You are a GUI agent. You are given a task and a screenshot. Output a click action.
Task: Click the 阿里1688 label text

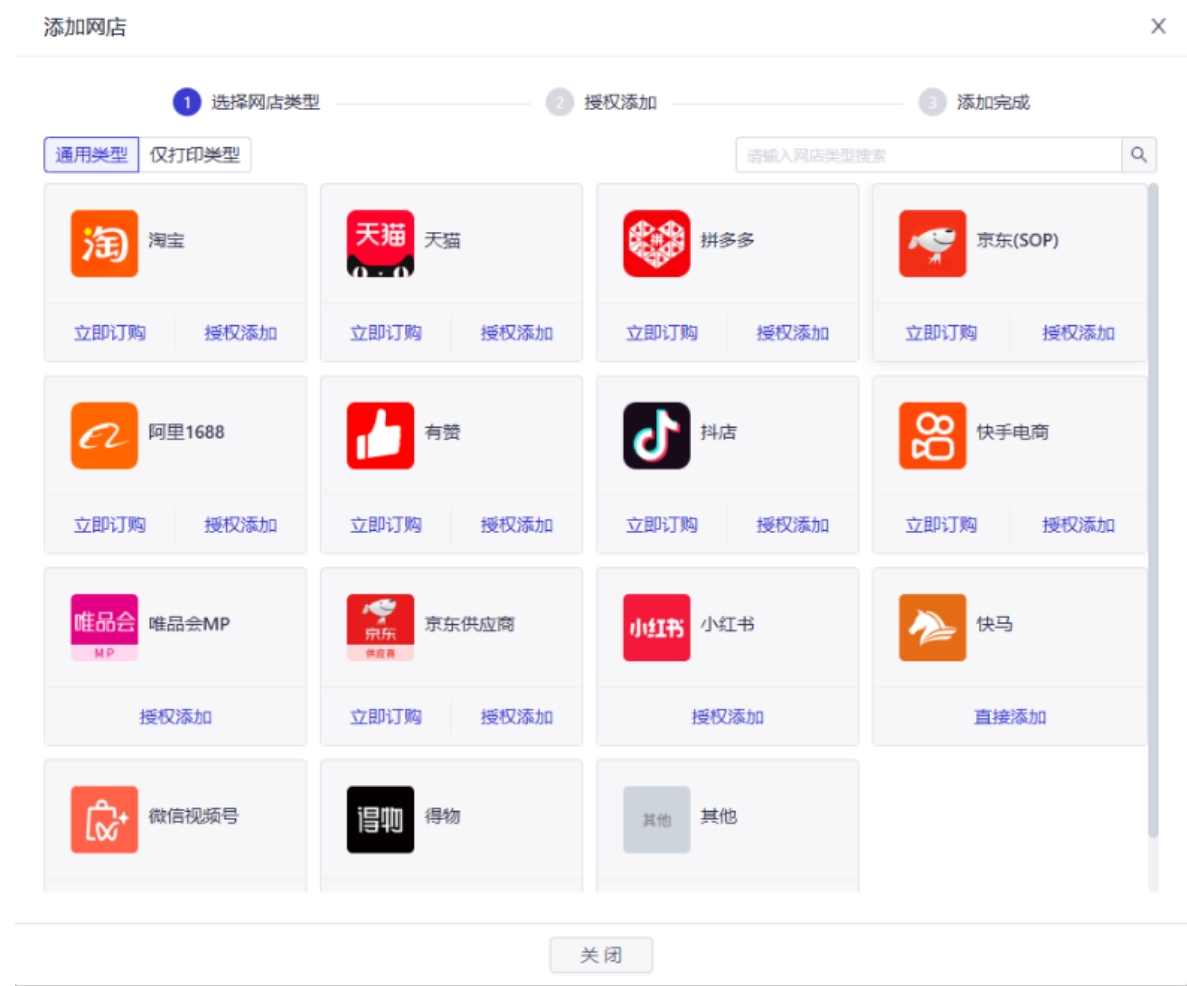(186, 432)
